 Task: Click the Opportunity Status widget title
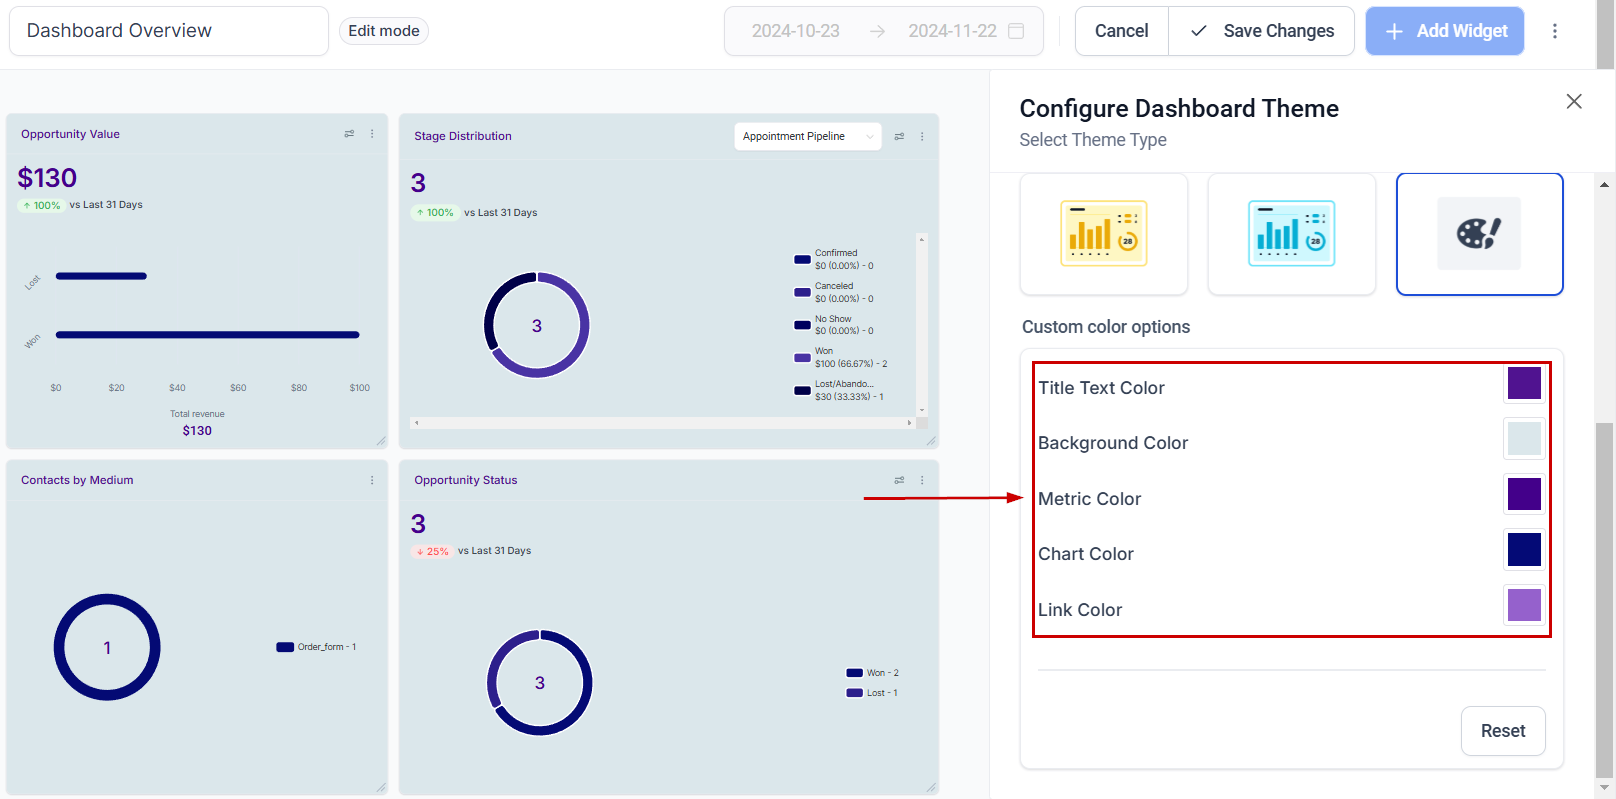point(466,480)
